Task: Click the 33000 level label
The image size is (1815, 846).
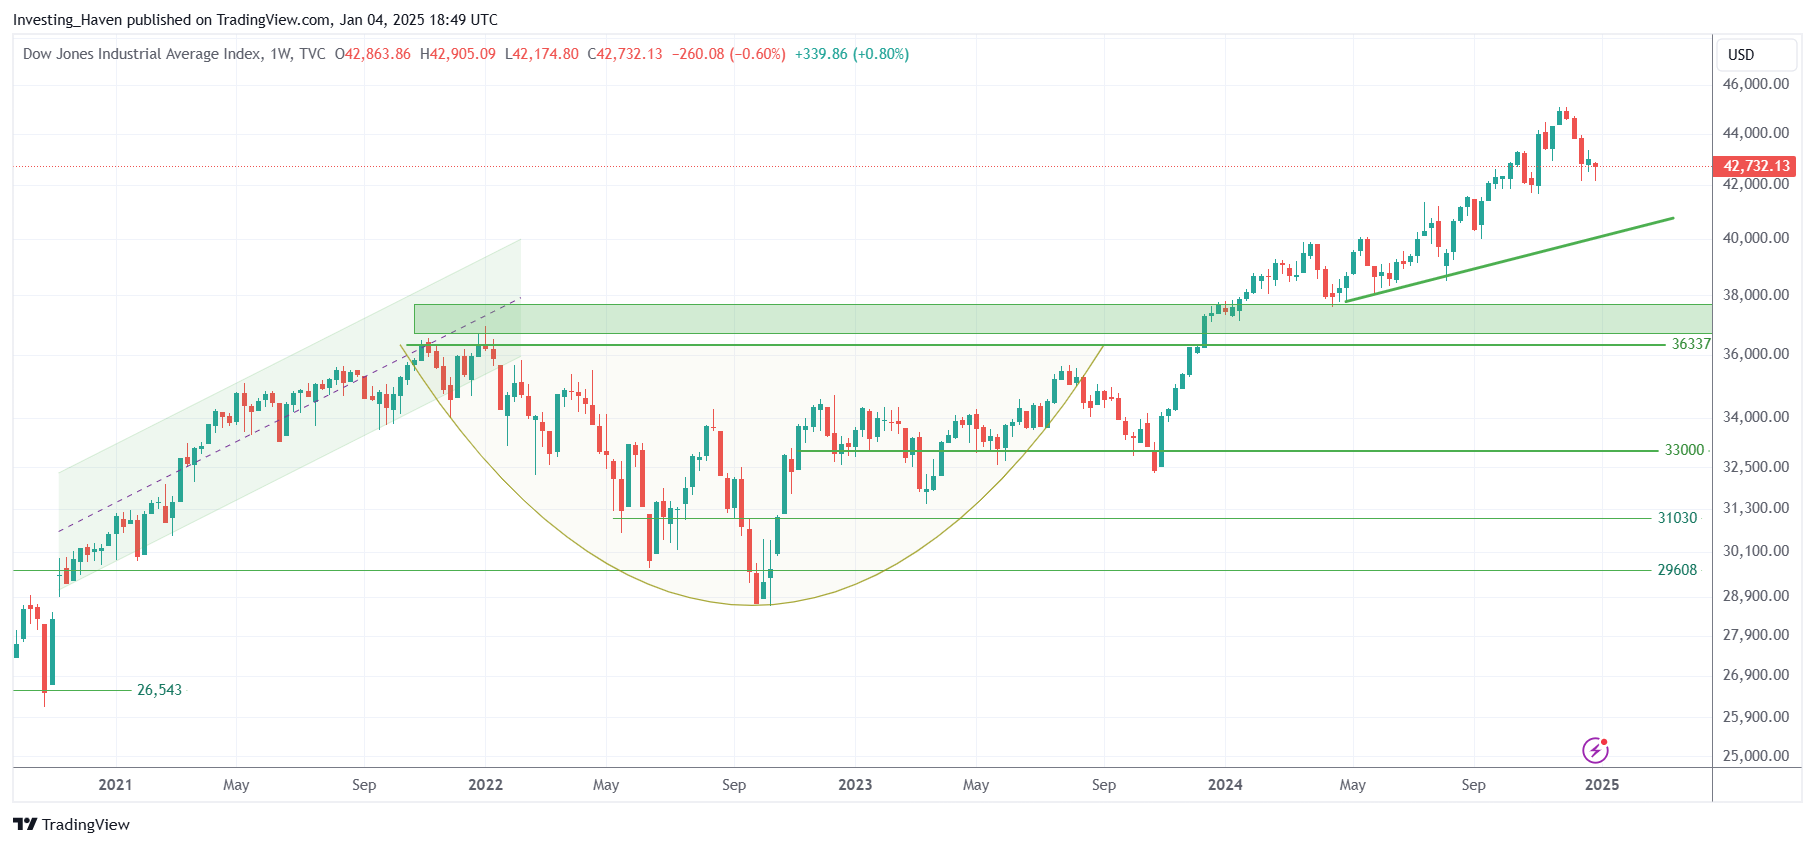Action: [x=1684, y=450]
